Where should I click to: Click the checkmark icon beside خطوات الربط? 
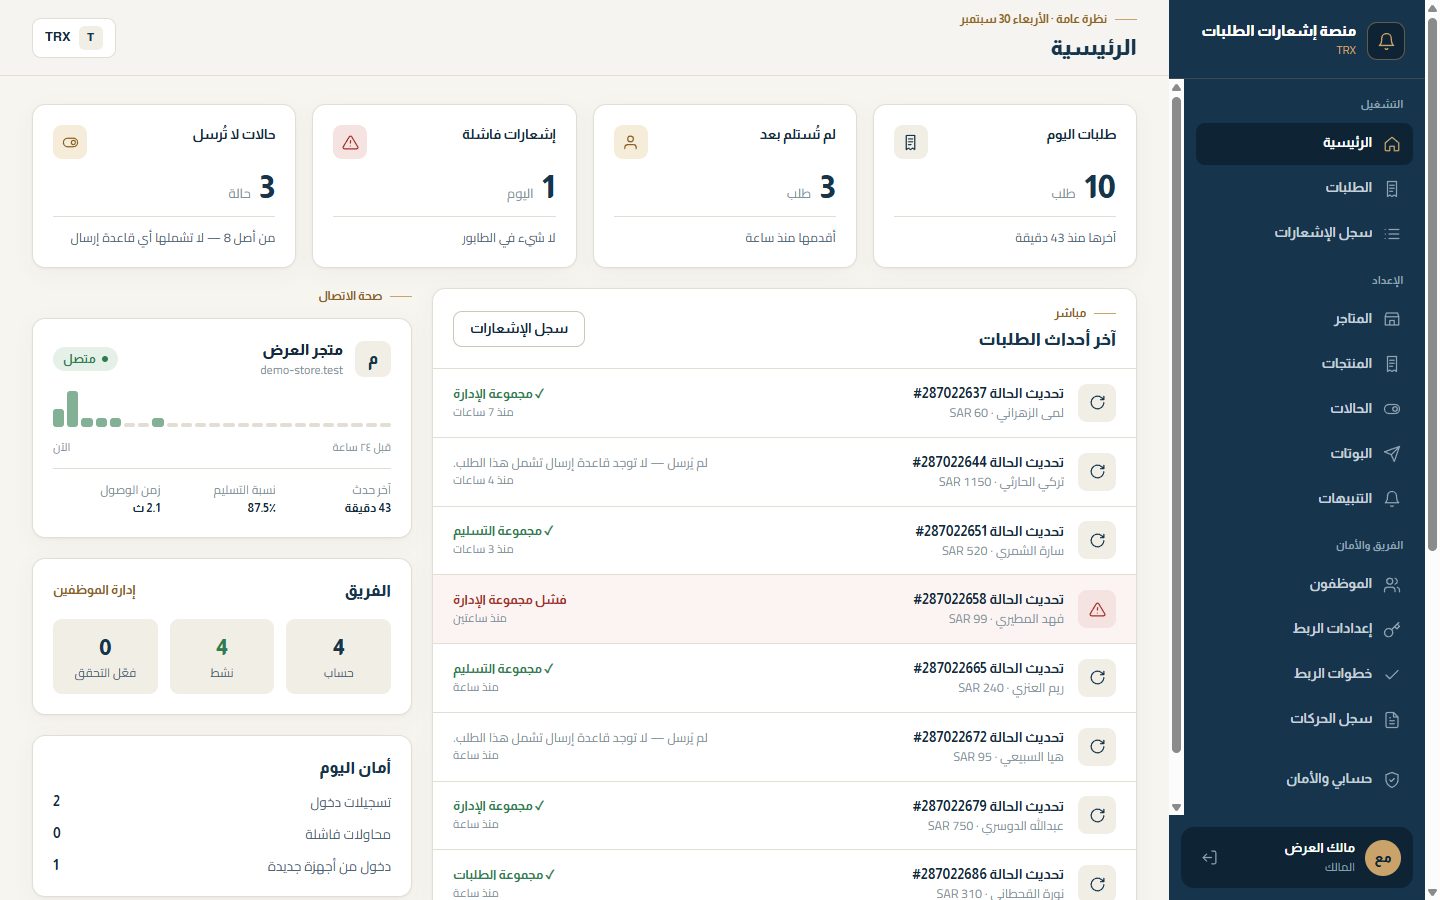pos(1391,674)
